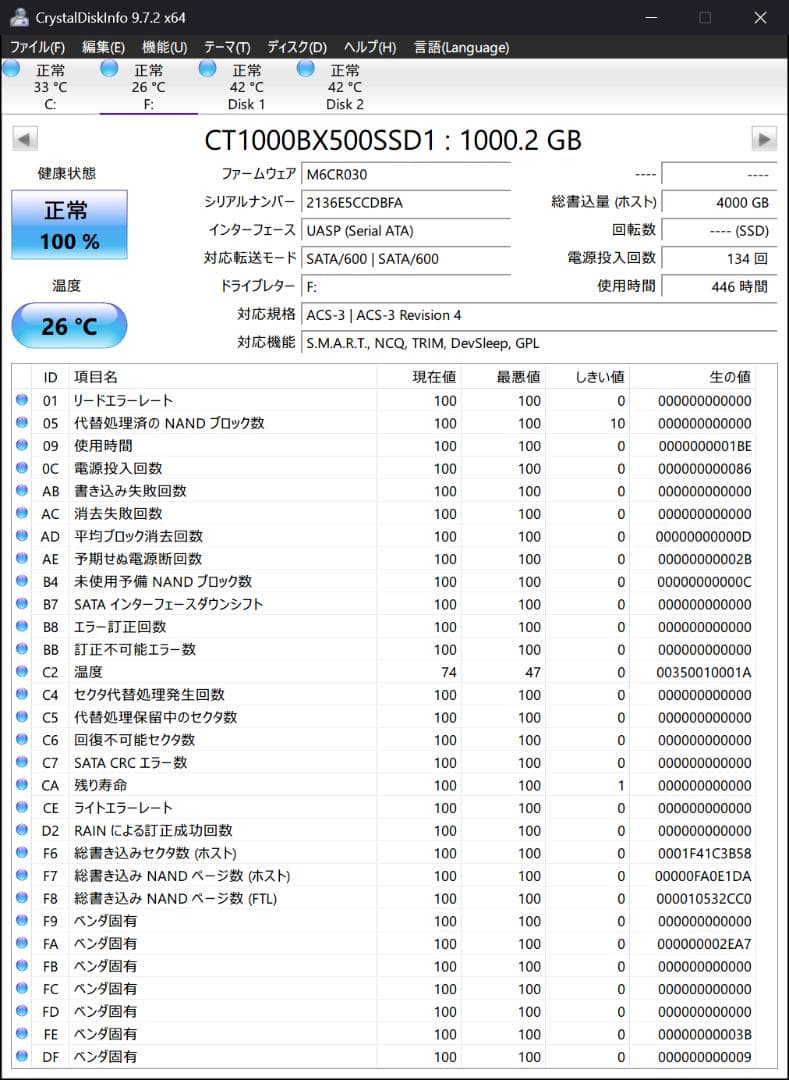This screenshot has height=1080, width=789.
Task: Select the DF ベンダ固有 row
Action: pyautogui.click(x=384, y=1057)
